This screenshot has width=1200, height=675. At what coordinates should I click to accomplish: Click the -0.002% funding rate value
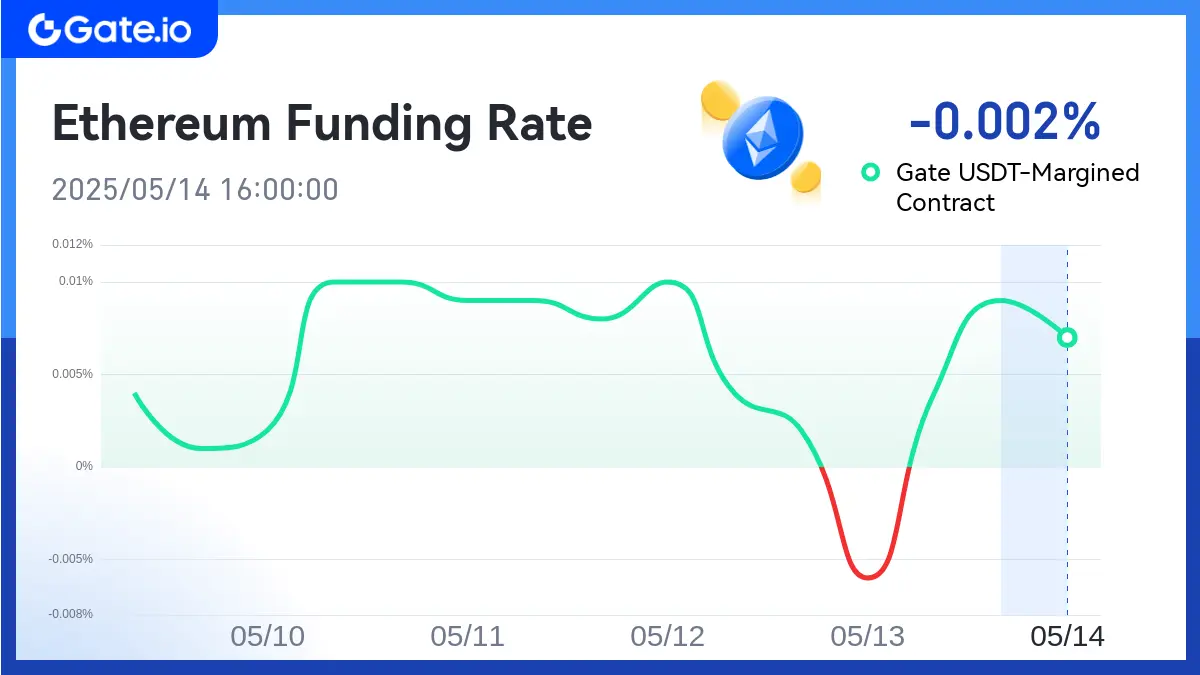point(1004,121)
